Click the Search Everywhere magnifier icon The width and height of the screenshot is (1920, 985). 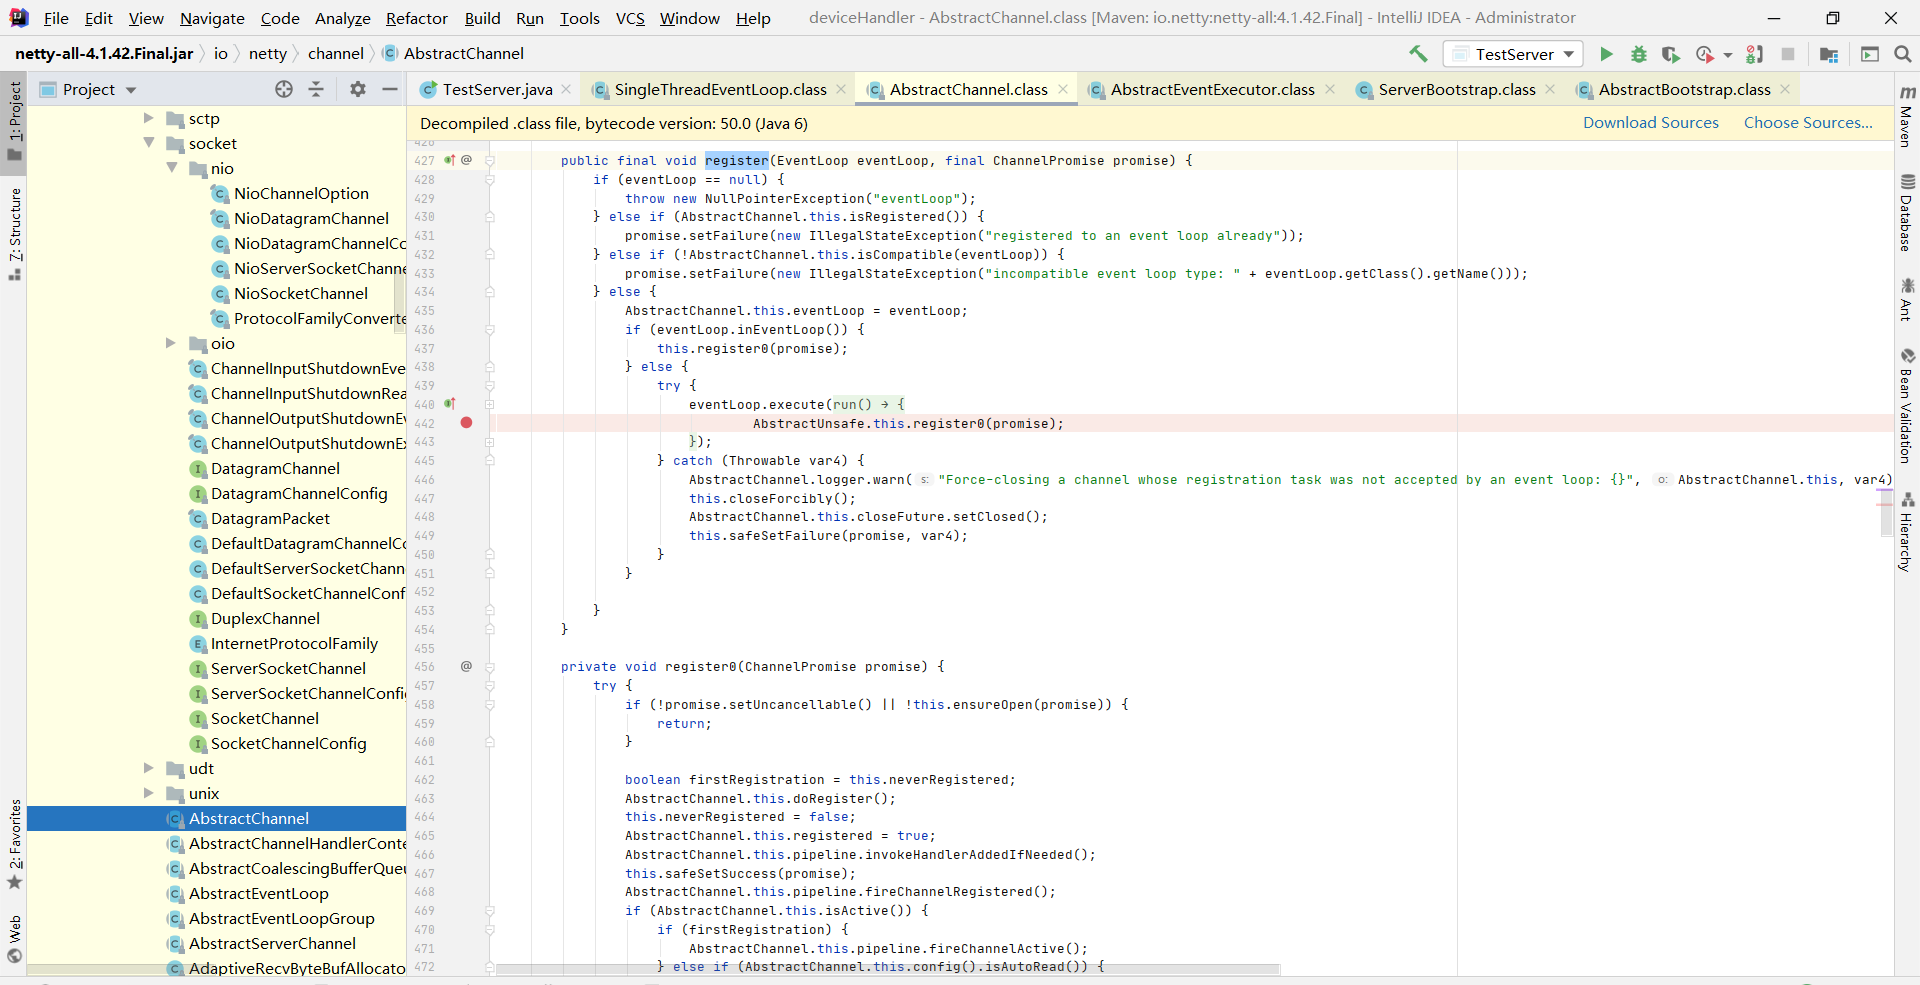pyautogui.click(x=1903, y=54)
